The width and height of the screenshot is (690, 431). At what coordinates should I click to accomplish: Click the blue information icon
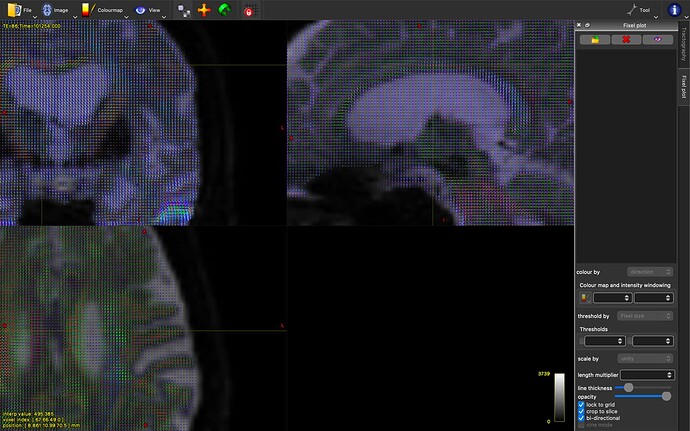674,10
